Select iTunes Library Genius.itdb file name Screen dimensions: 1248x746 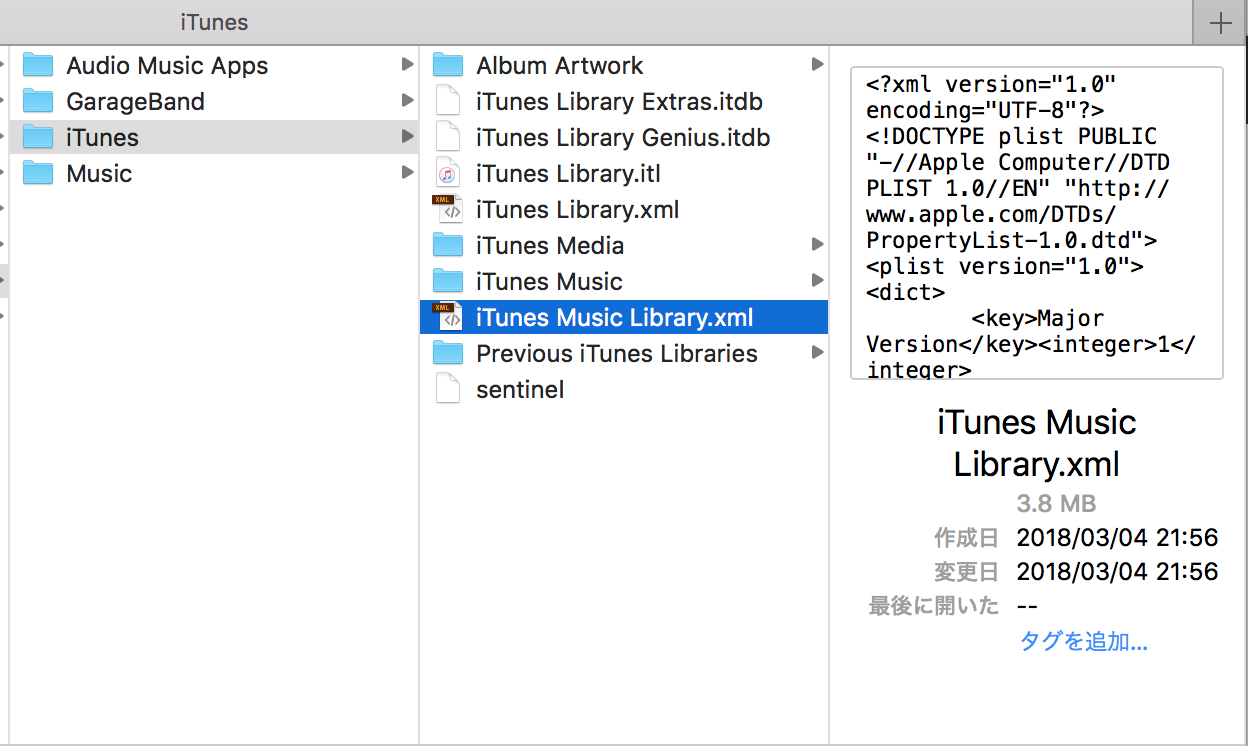pyautogui.click(x=623, y=138)
